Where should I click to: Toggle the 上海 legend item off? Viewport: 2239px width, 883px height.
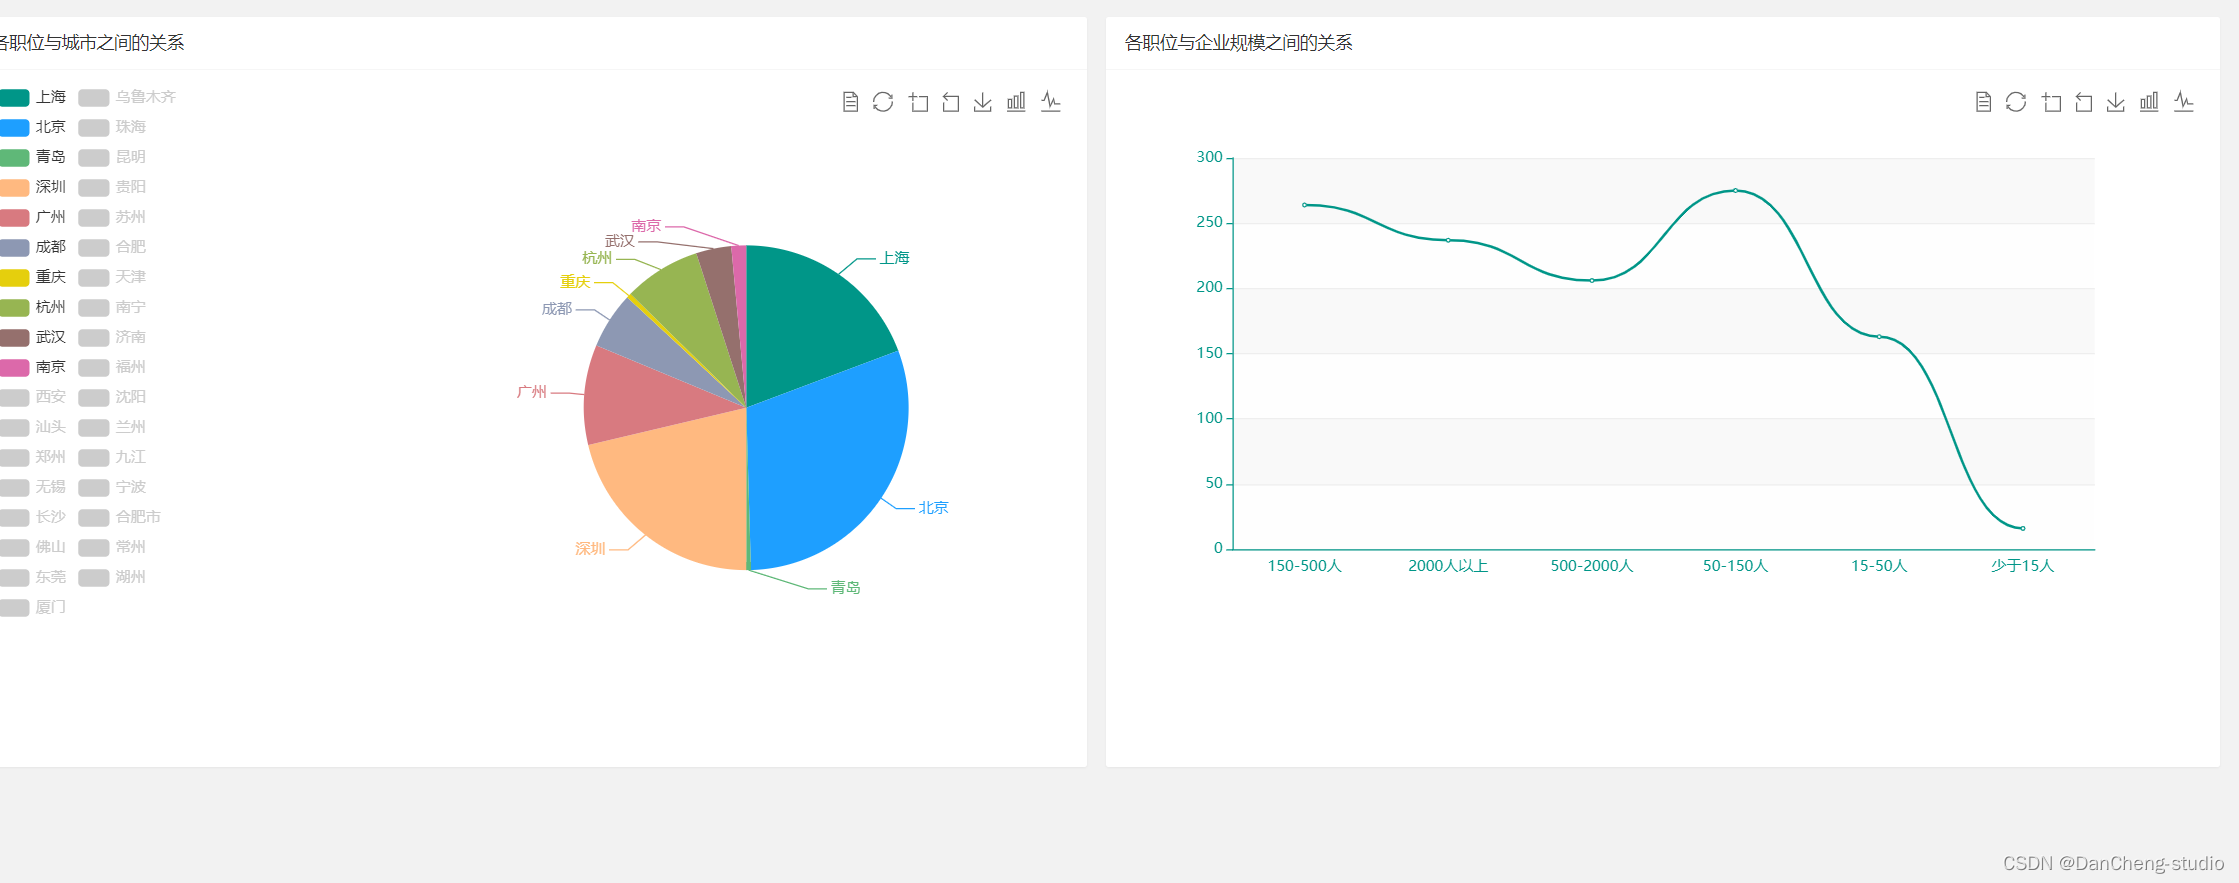(x=33, y=97)
